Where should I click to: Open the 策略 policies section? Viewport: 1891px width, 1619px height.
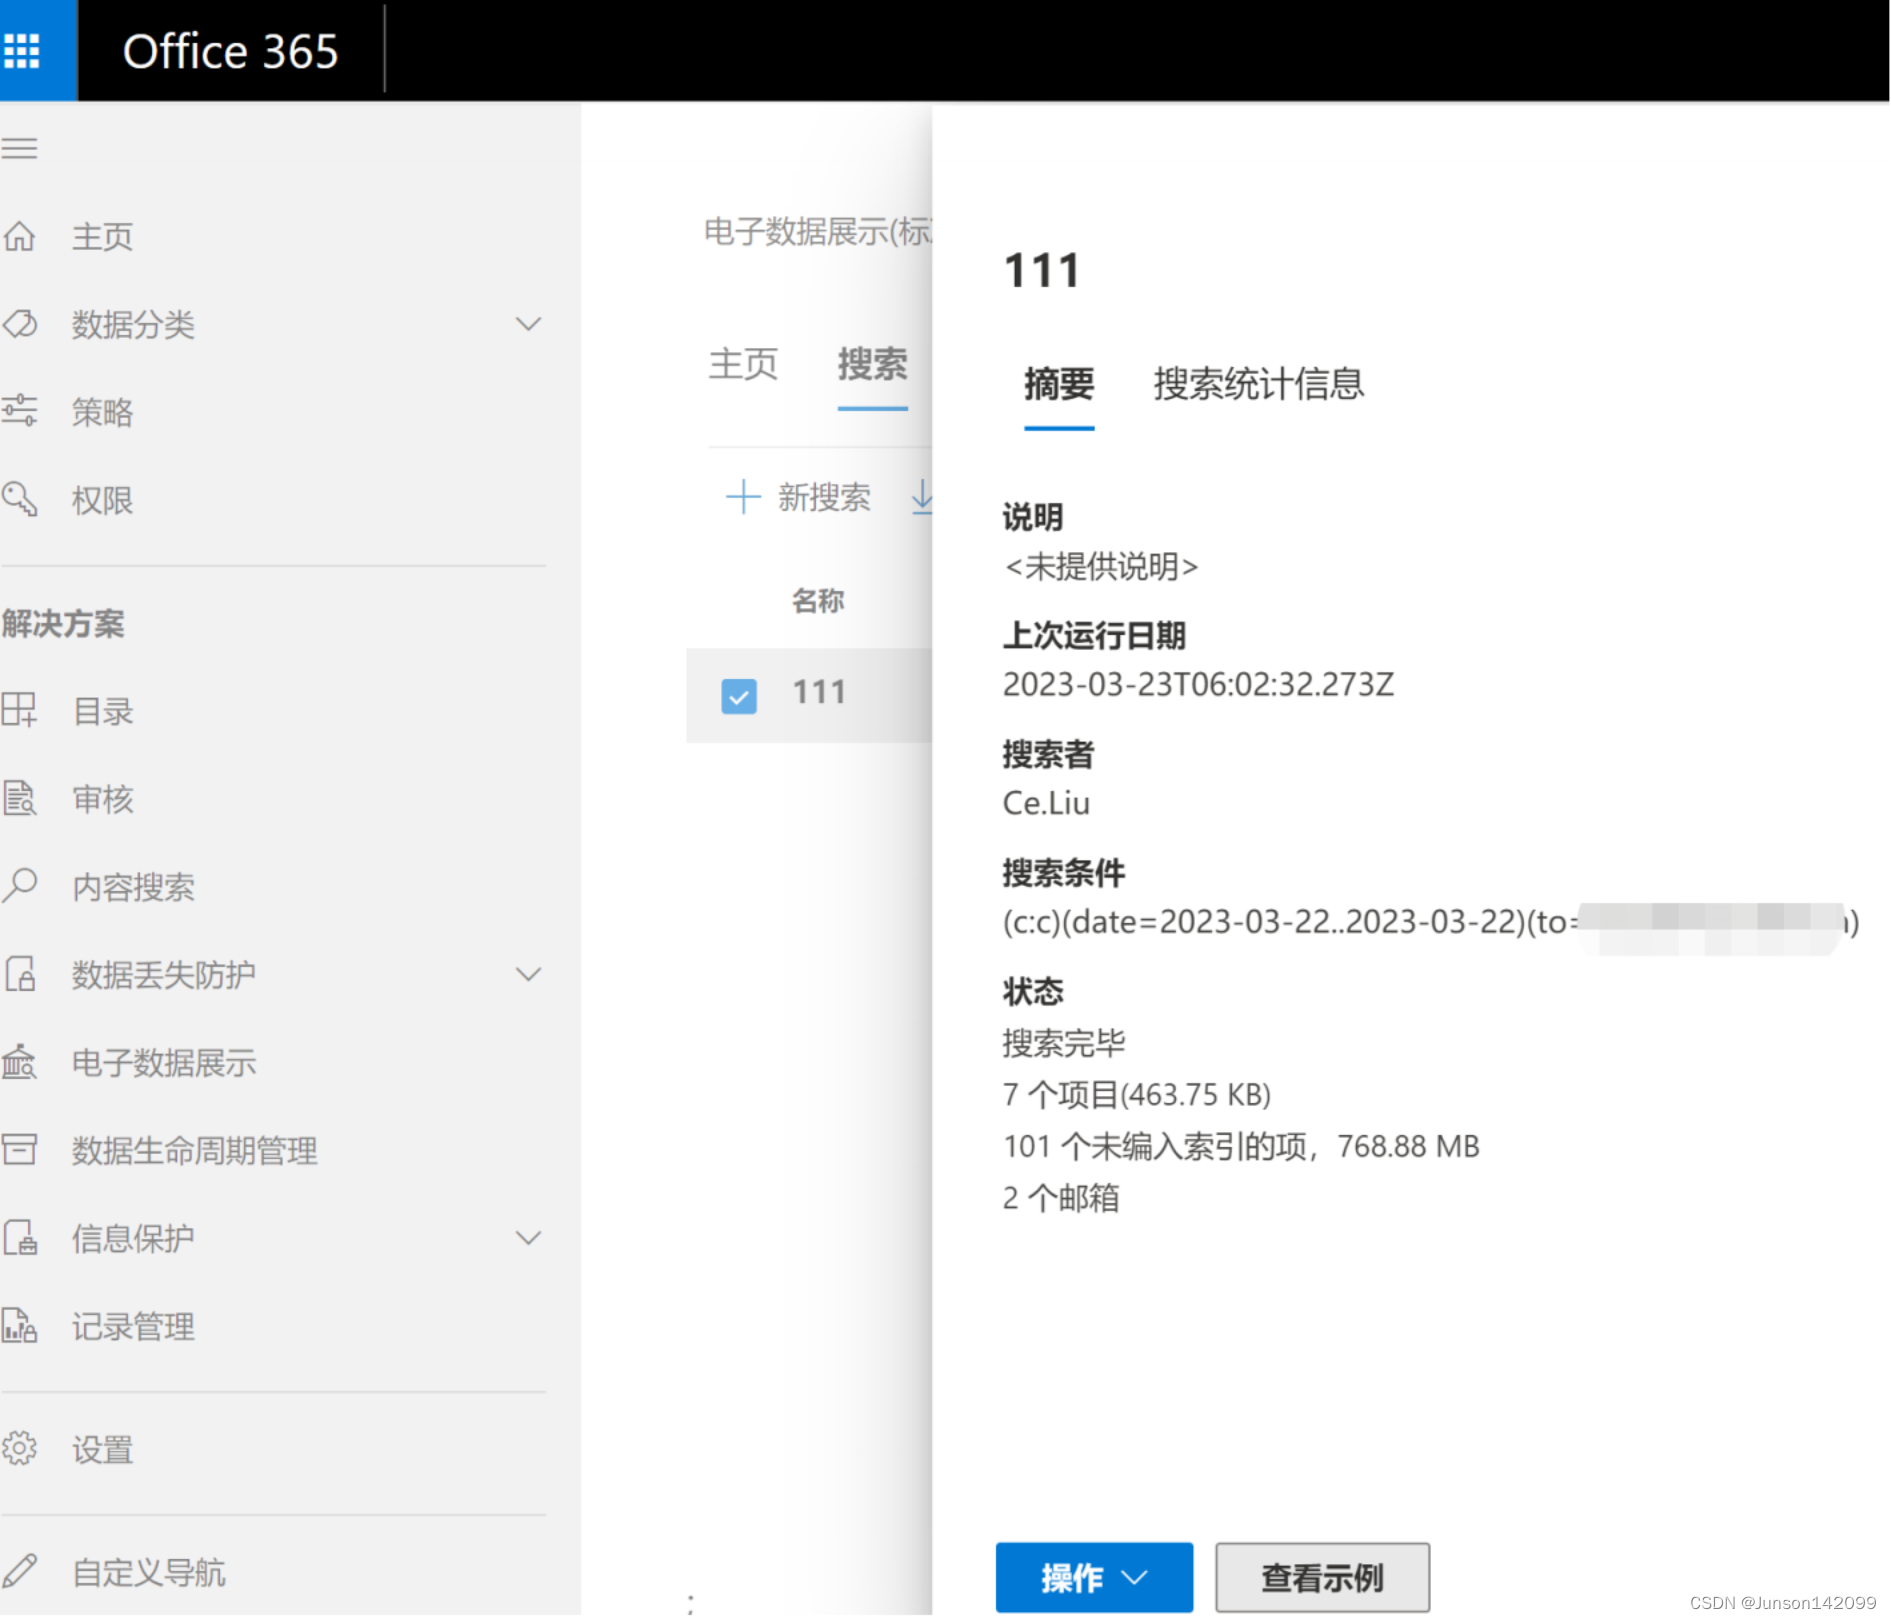(101, 411)
